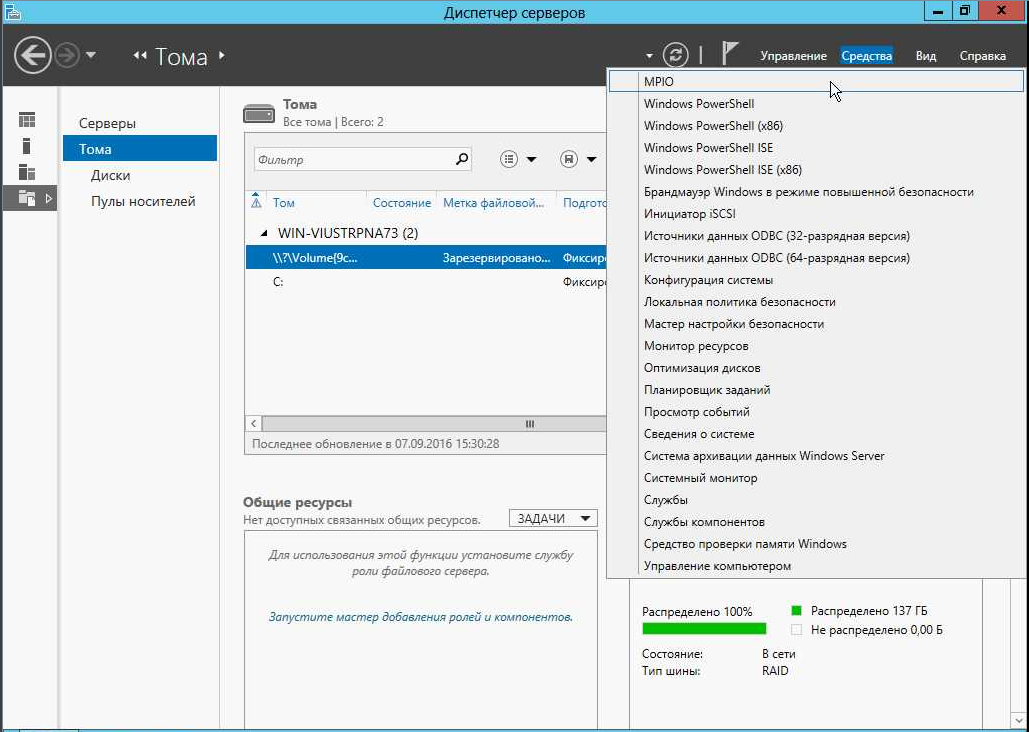
Task: Open Локальная политика безопасности
Action: tap(816, 302)
